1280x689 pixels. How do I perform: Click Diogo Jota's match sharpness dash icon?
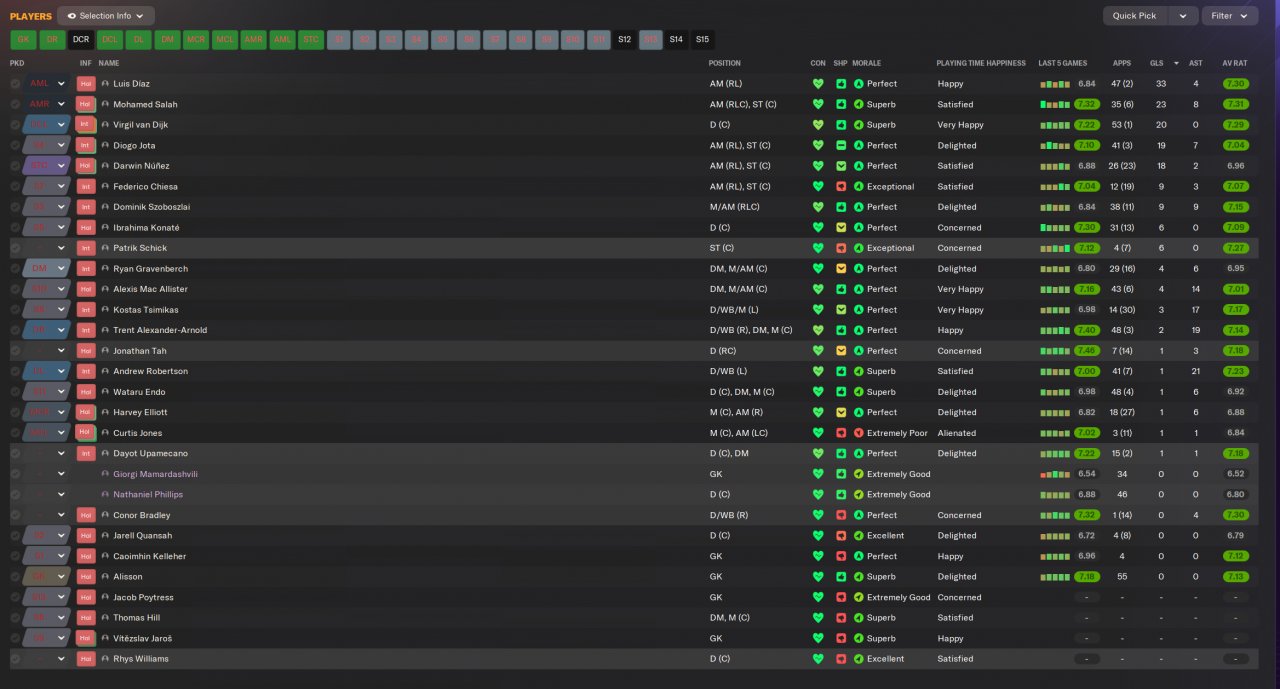click(x=841, y=146)
